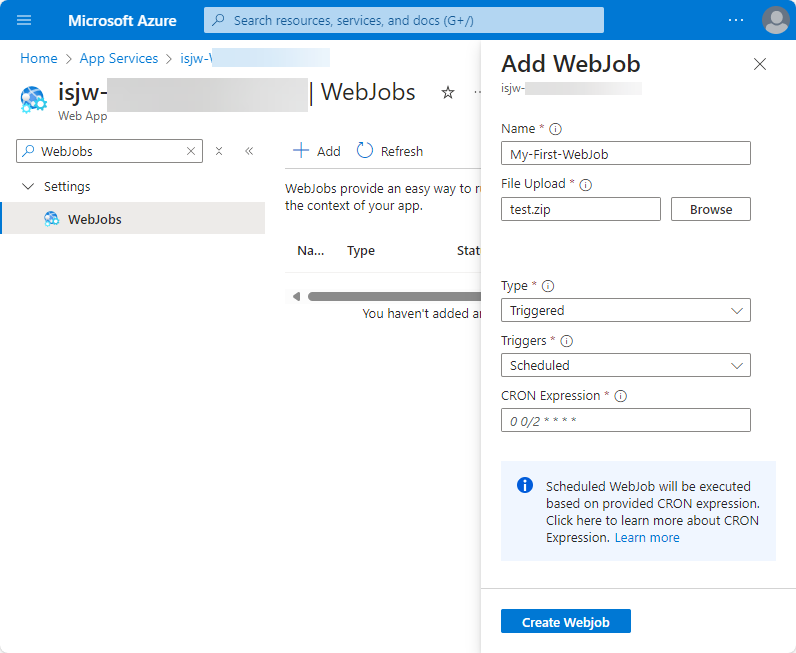The height and width of the screenshot is (653, 796).
Task: Go to App Services breadcrumb
Action: pyautogui.click(x=119, y=58)
